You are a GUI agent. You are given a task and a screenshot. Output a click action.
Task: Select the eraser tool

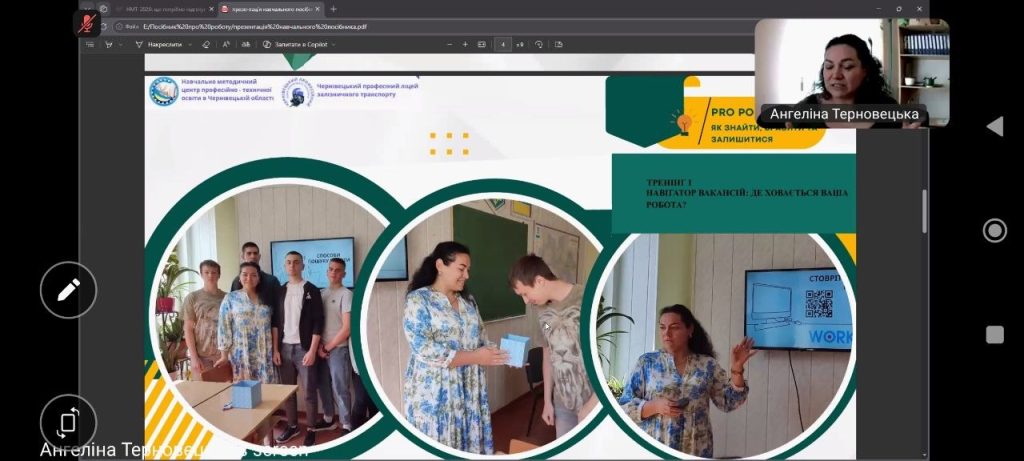pyautogui.click(x=206, y=44)
